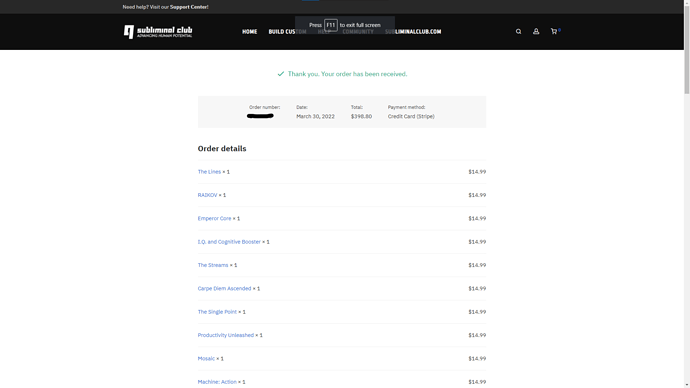Open the RAIKOV product link
The width and height of the screenshot is (690, 388).
207,195
